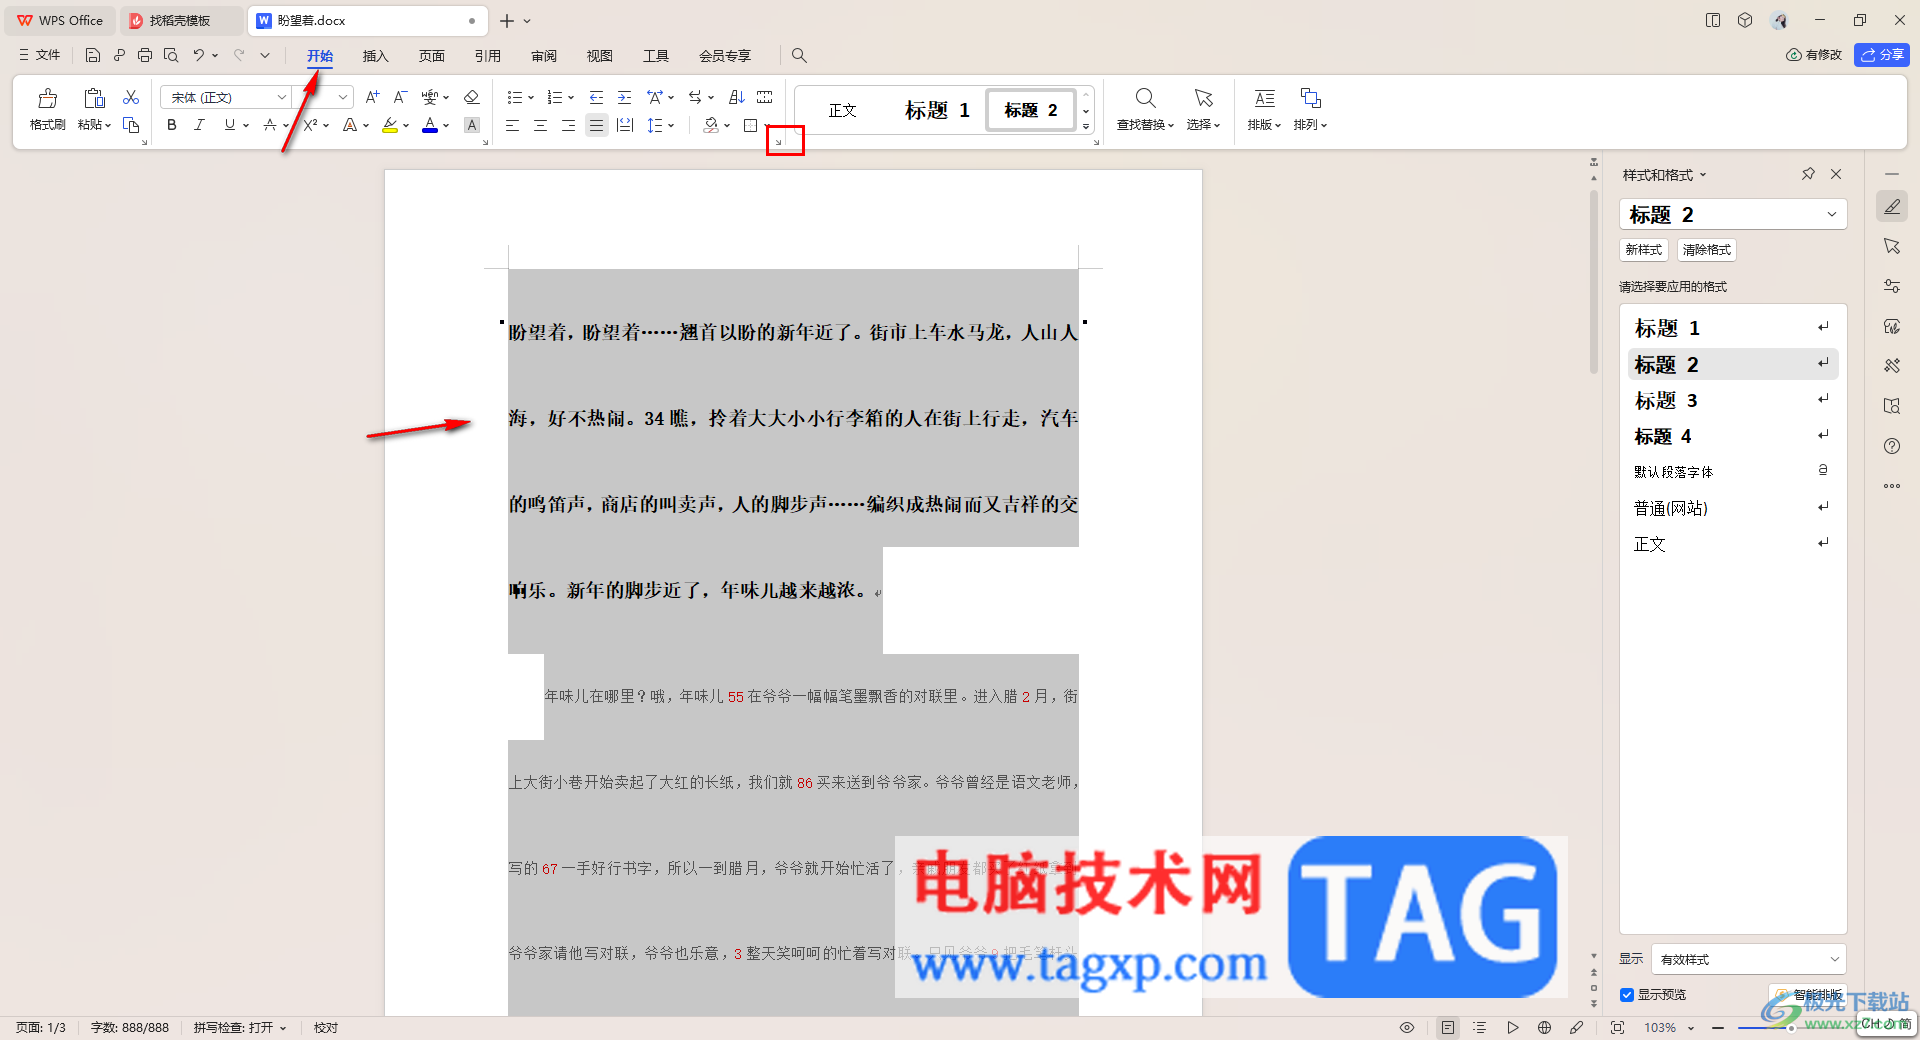Click the Distributed alignment icon
The image size is (1920, 1040).
click(625, 125)
